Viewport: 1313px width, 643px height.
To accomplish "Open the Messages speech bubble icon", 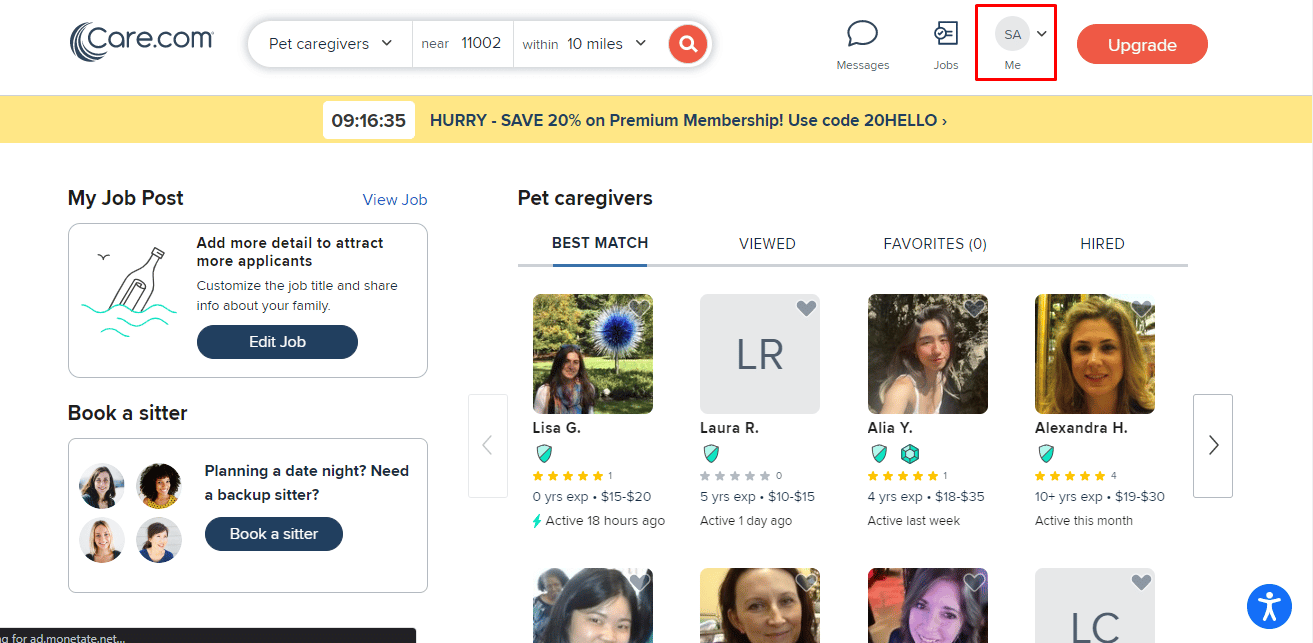I will pyautogui.click(x=862, y=34).
